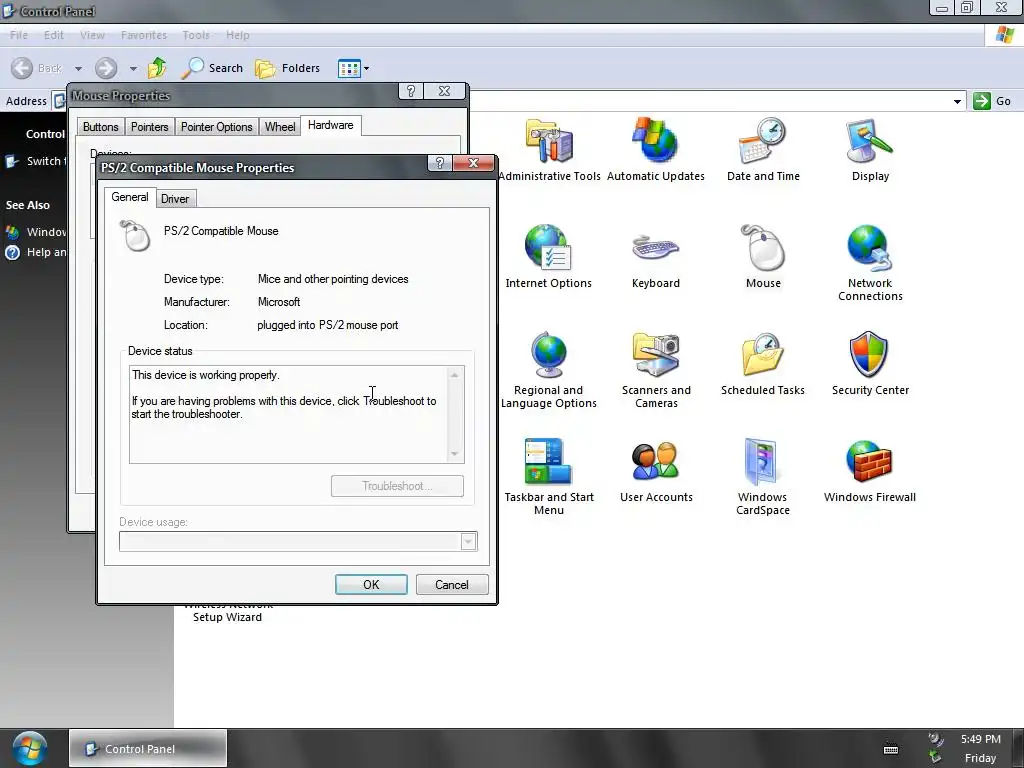Click keyboard icon in system tray

(x=891, y=749)
